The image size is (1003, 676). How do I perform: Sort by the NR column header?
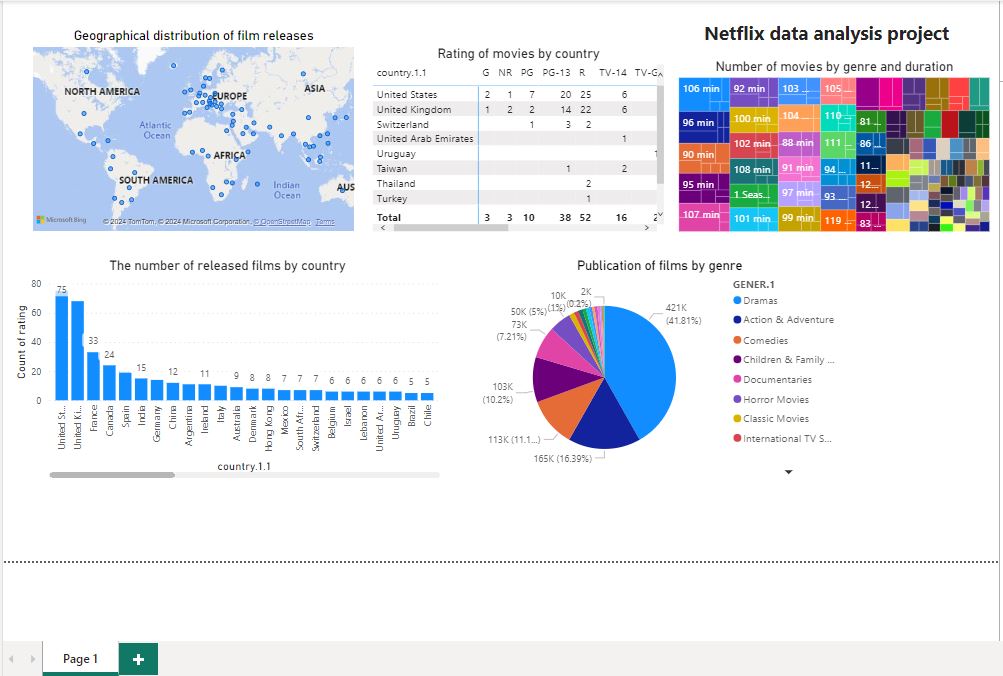pyautogui.click(x=505, y=73)
